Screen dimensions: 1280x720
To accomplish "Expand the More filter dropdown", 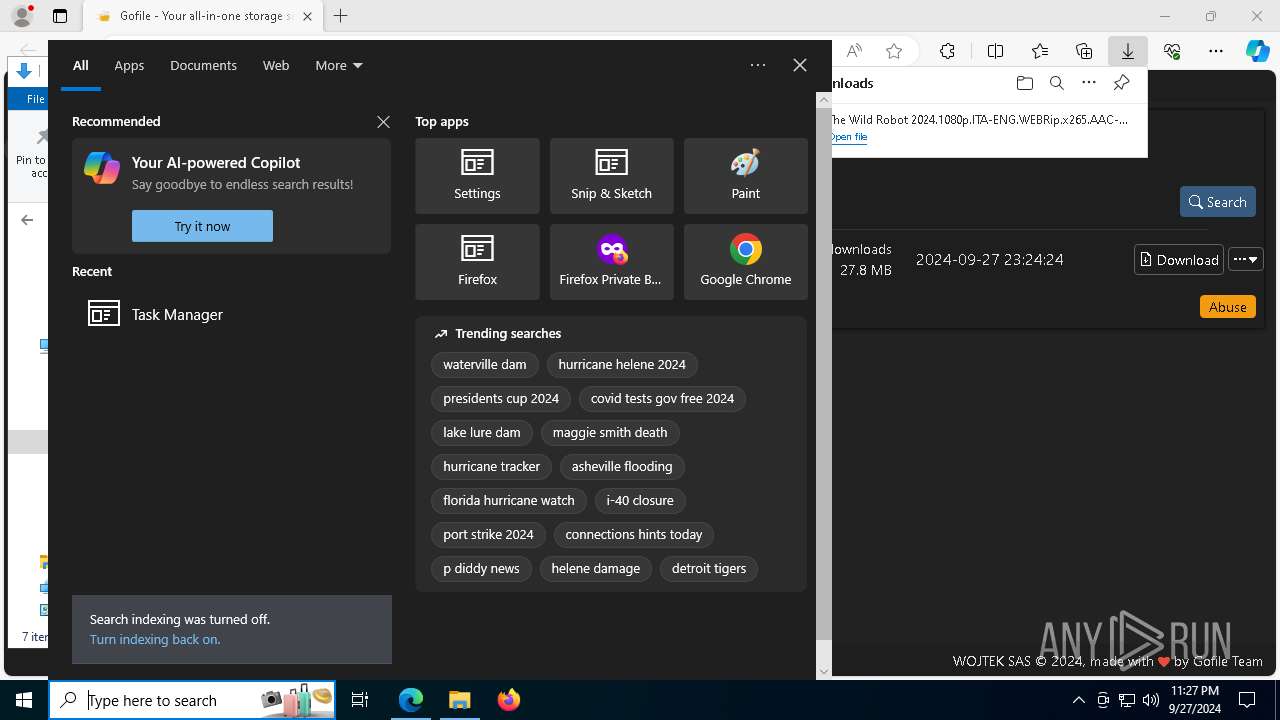I will 339,65.
